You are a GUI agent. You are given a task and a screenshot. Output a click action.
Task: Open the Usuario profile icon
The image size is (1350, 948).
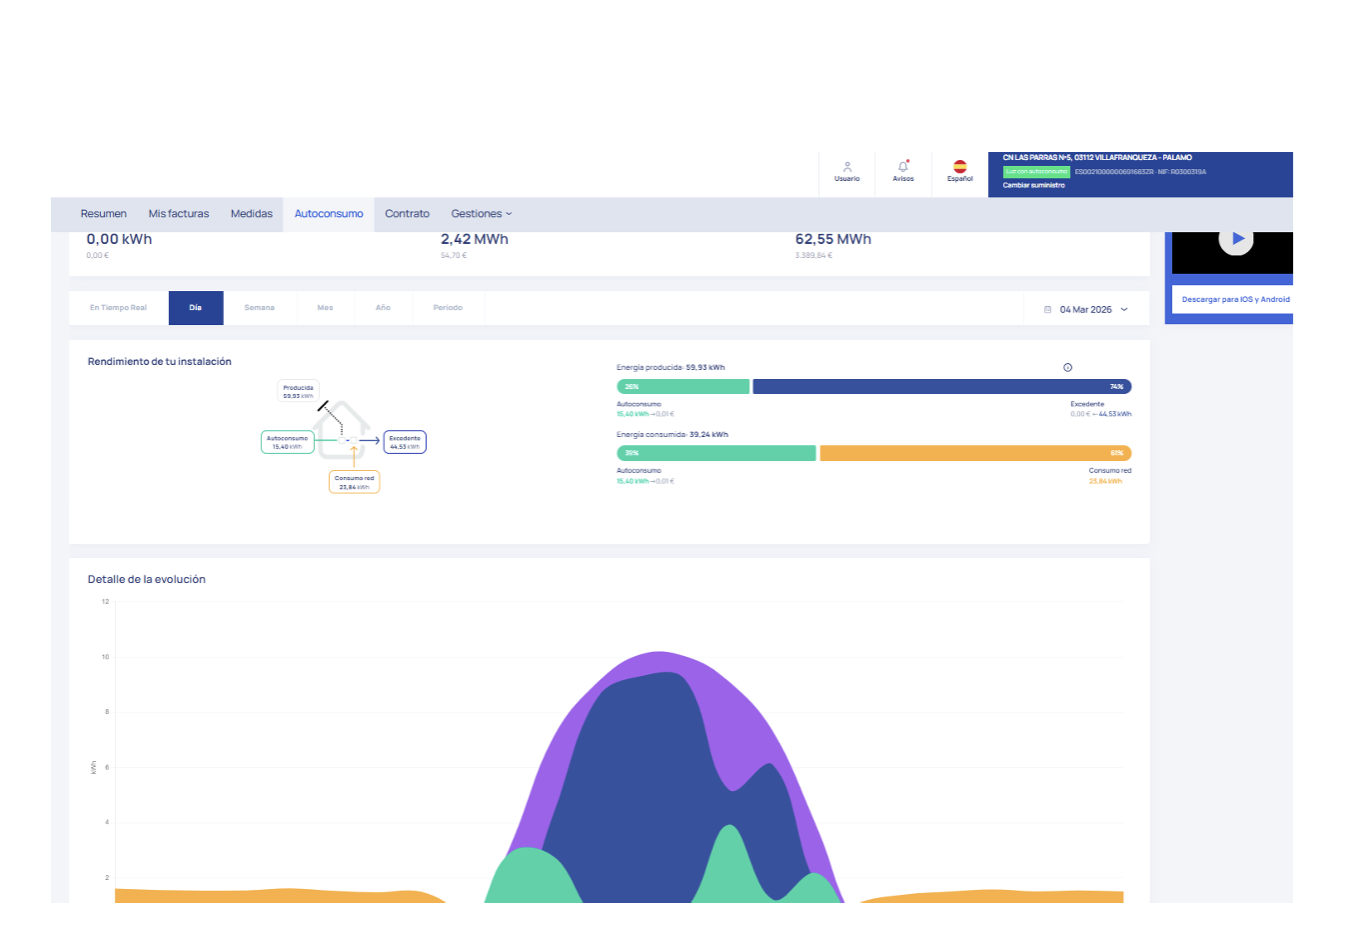[x=847, y=168]
